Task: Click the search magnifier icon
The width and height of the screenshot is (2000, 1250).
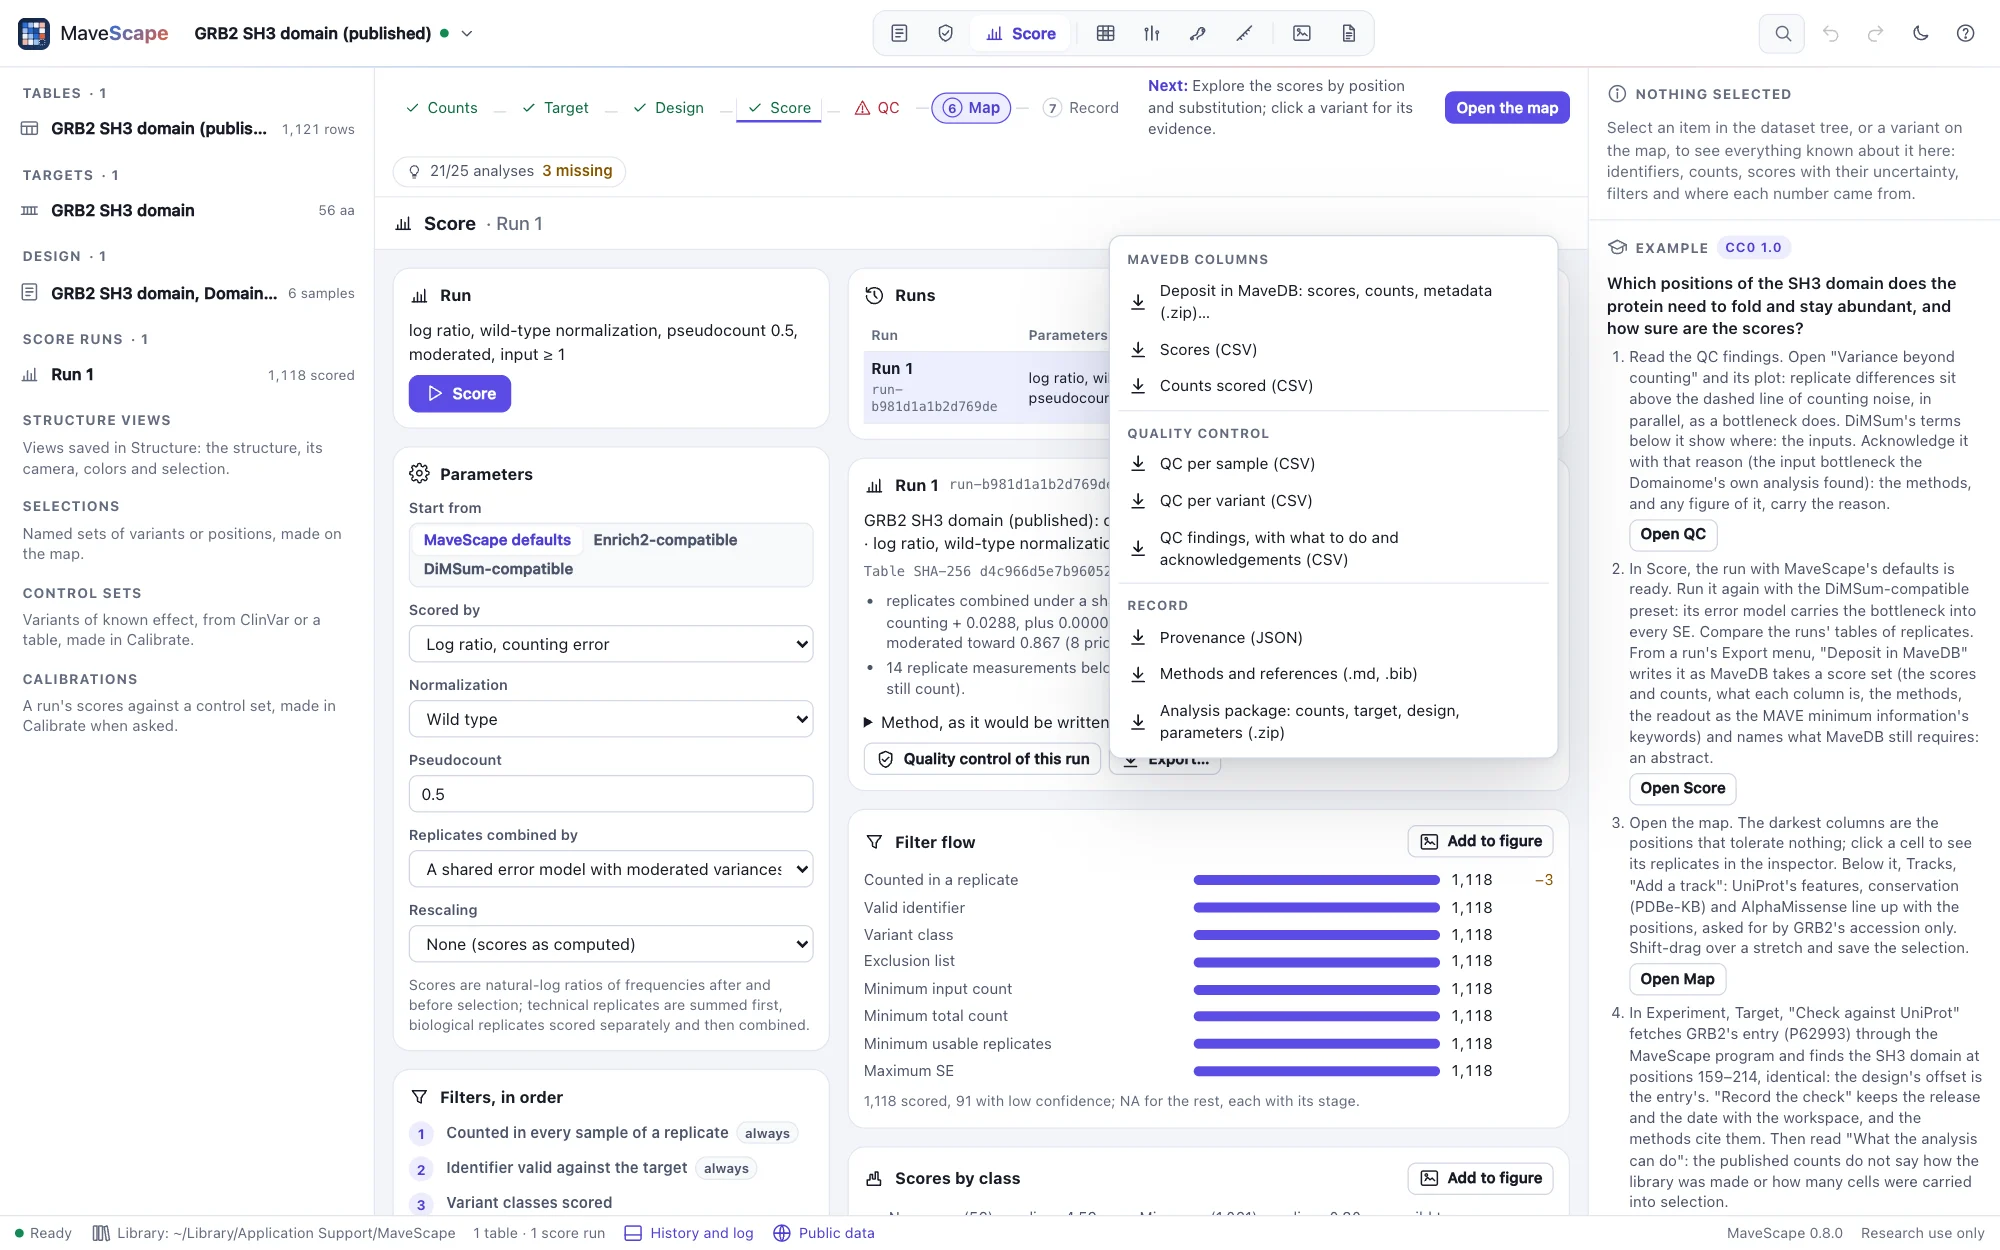Action: 1782,33
